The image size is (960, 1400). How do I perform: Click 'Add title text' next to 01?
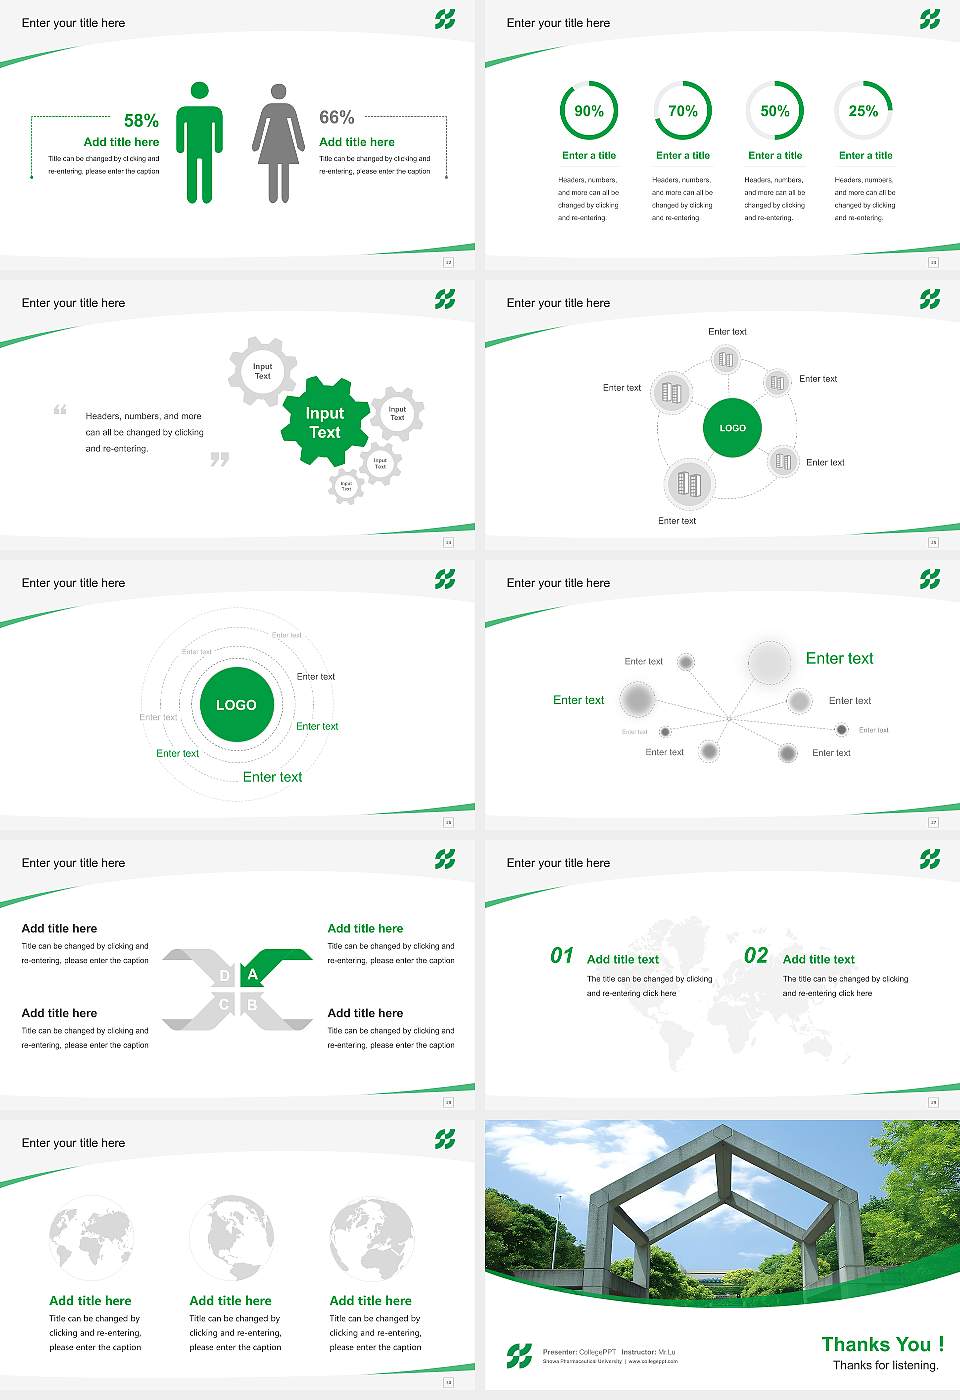623,959
